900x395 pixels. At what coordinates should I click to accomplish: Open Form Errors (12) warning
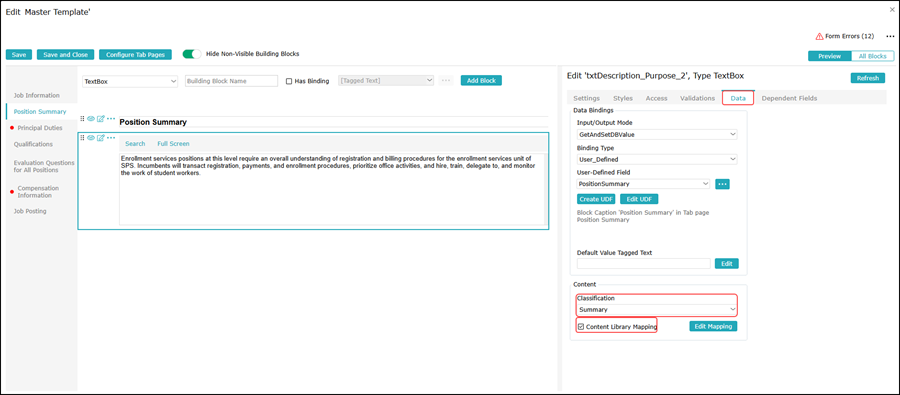pos(845,36)
